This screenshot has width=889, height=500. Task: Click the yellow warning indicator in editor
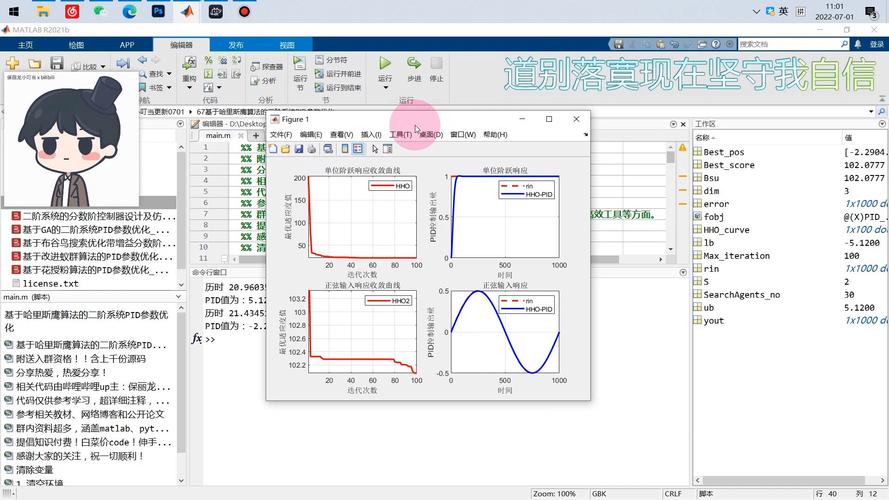(682, 148)
